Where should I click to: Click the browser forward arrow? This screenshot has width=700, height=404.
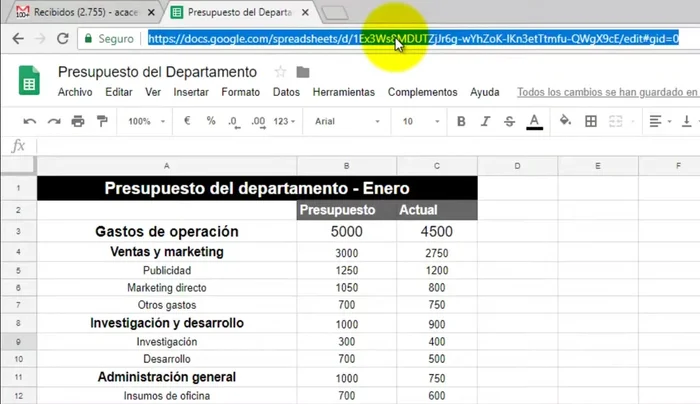pyautogui.click(x=40, y=39)
